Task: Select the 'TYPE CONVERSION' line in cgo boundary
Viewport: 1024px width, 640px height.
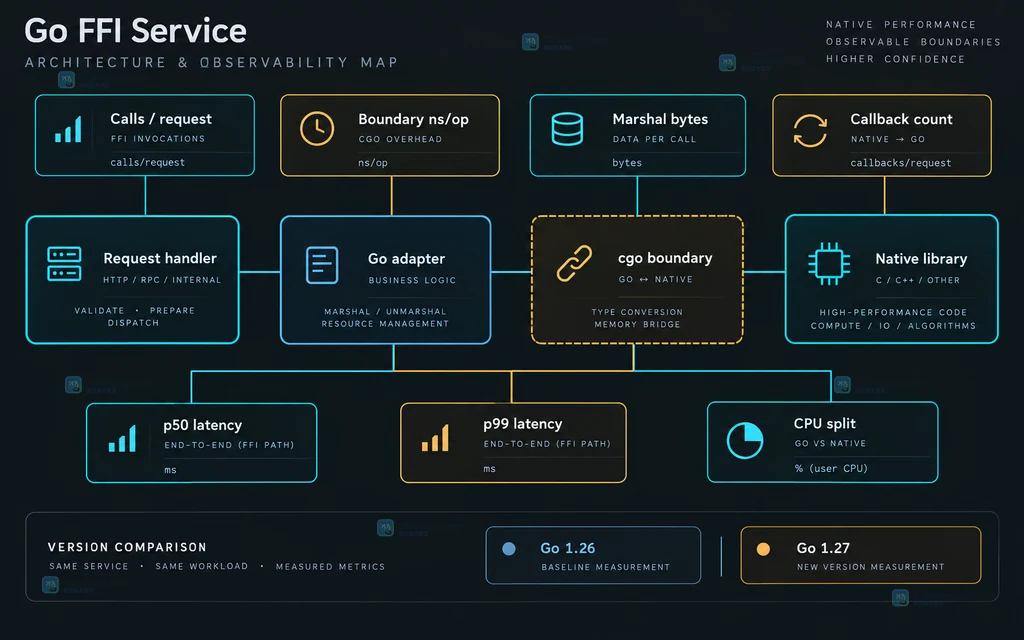Action: tap(637, 312)
